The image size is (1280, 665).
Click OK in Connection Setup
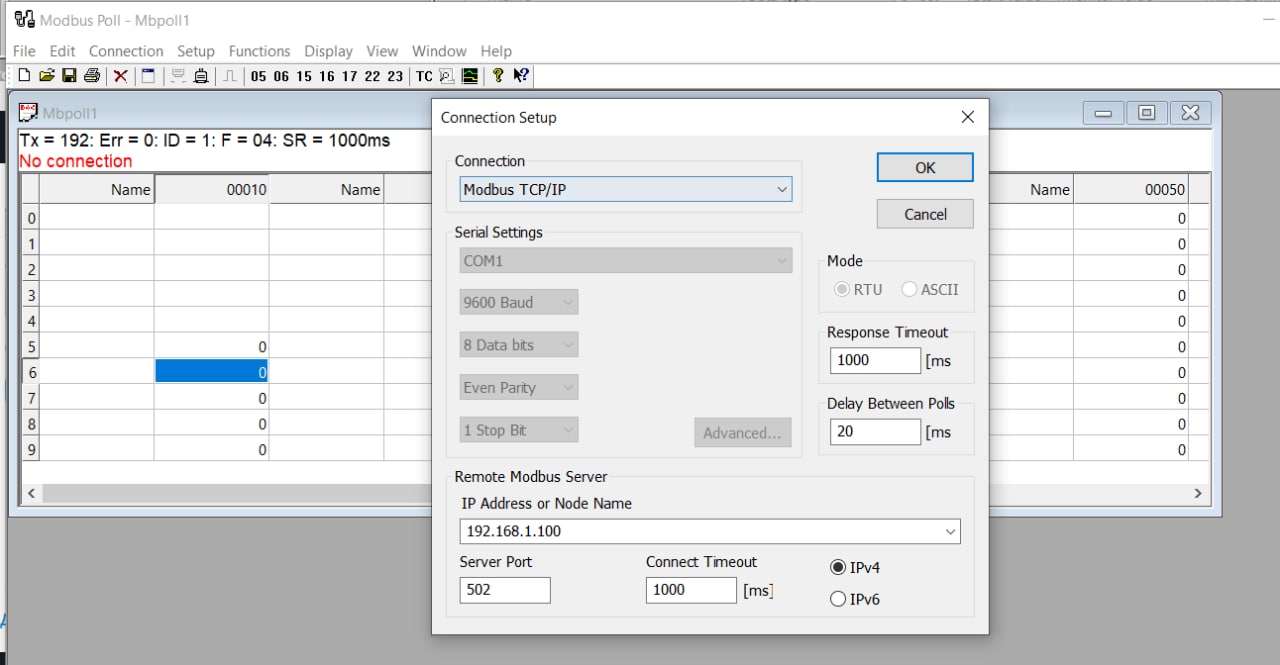click(x=925, y=168)
